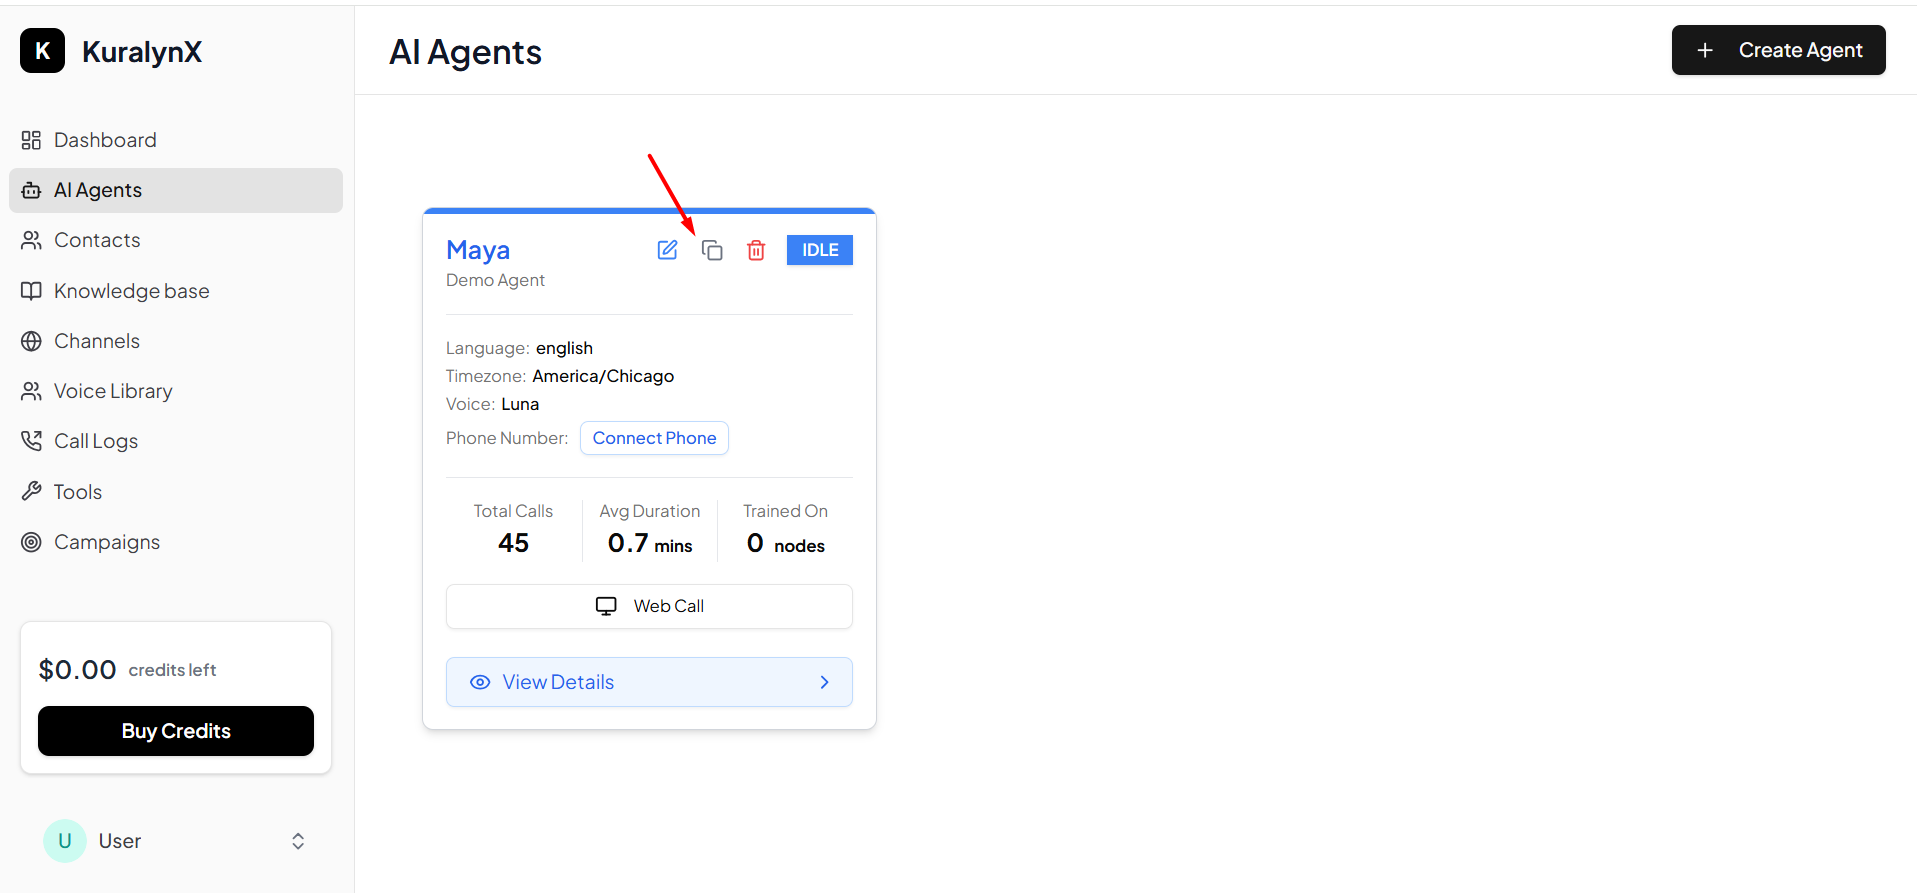Screen dimensions: 1917x893
Task: Open Knowledge base section
Action: tap(176, 291)
